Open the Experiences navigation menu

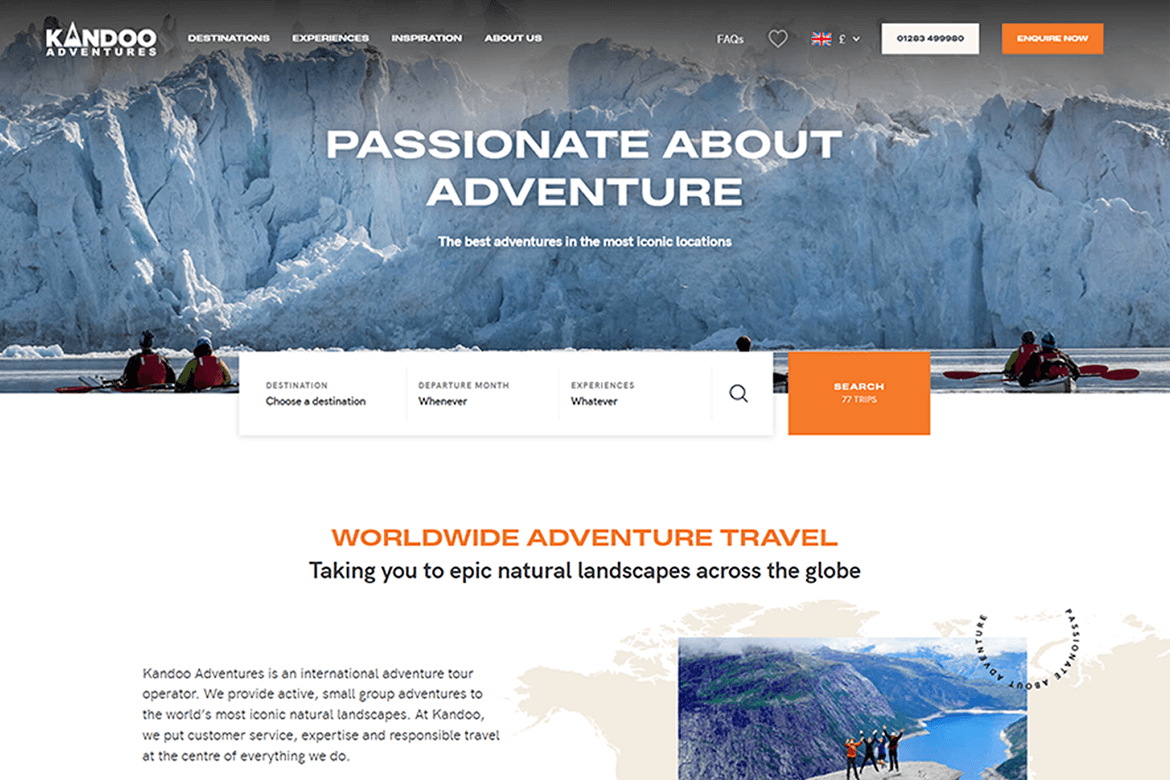pos(331,38)
